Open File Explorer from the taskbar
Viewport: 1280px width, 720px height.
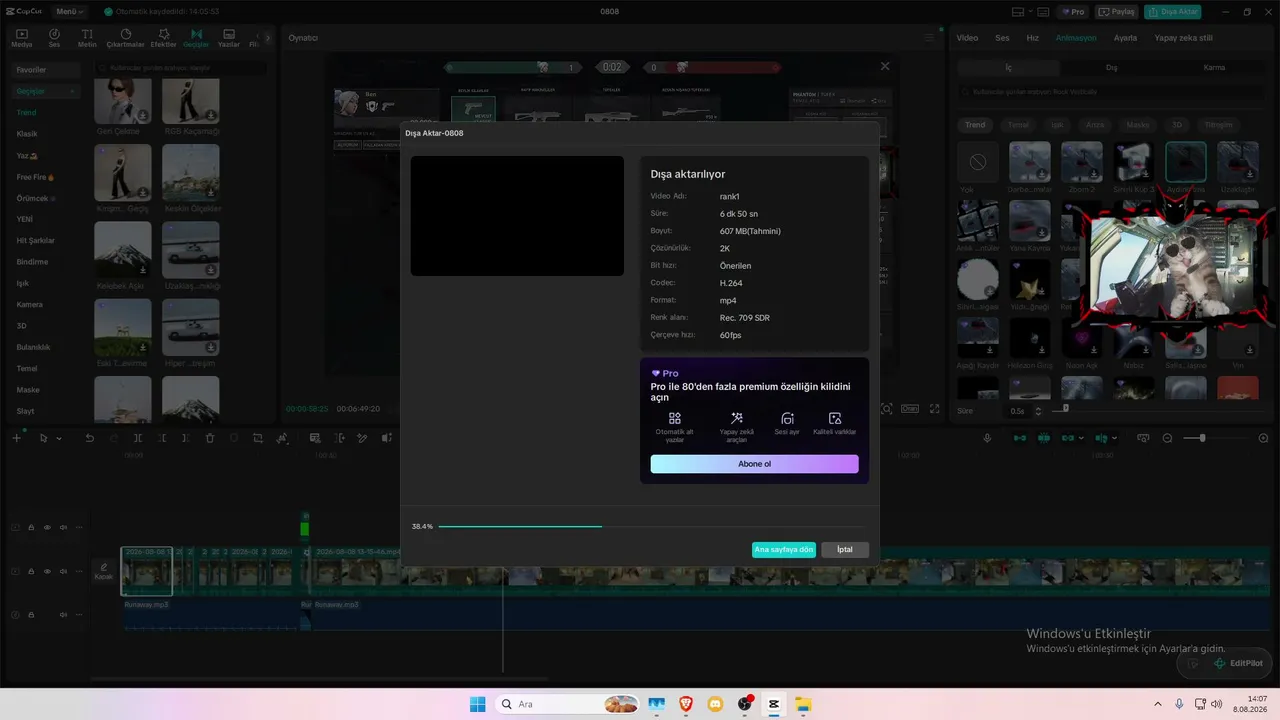tap(803, 704)
